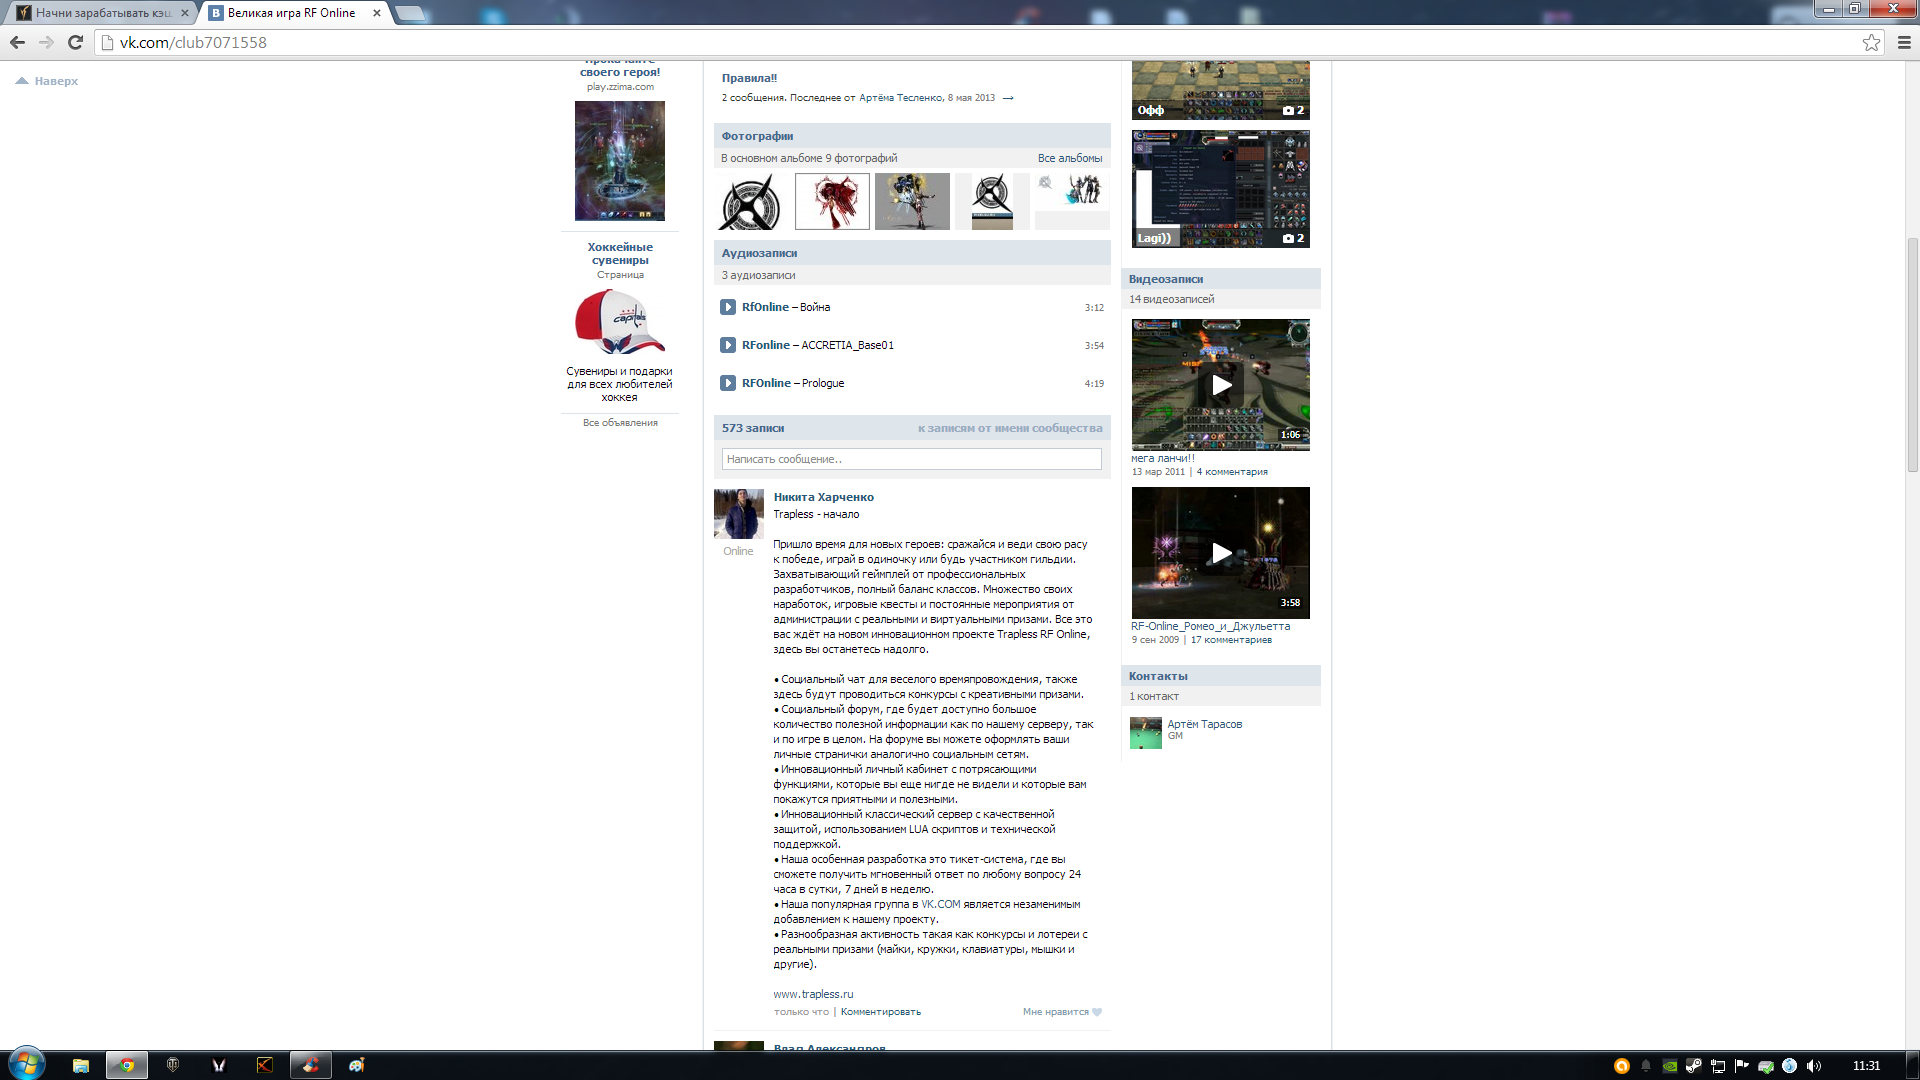This screenshot has height=1080, width=1920.
Task: Open the 'Хоккейные сувениры' ad link
Action: [620, 253]
